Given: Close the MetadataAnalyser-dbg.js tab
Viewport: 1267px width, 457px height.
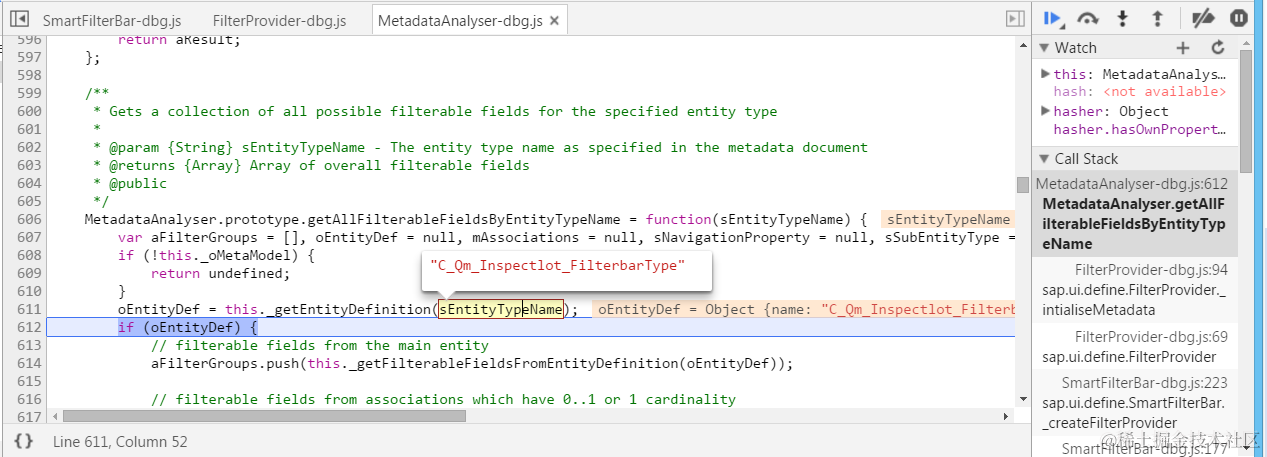Looking at the screenshot, I should pyautogui.click(x=555, y=20).
